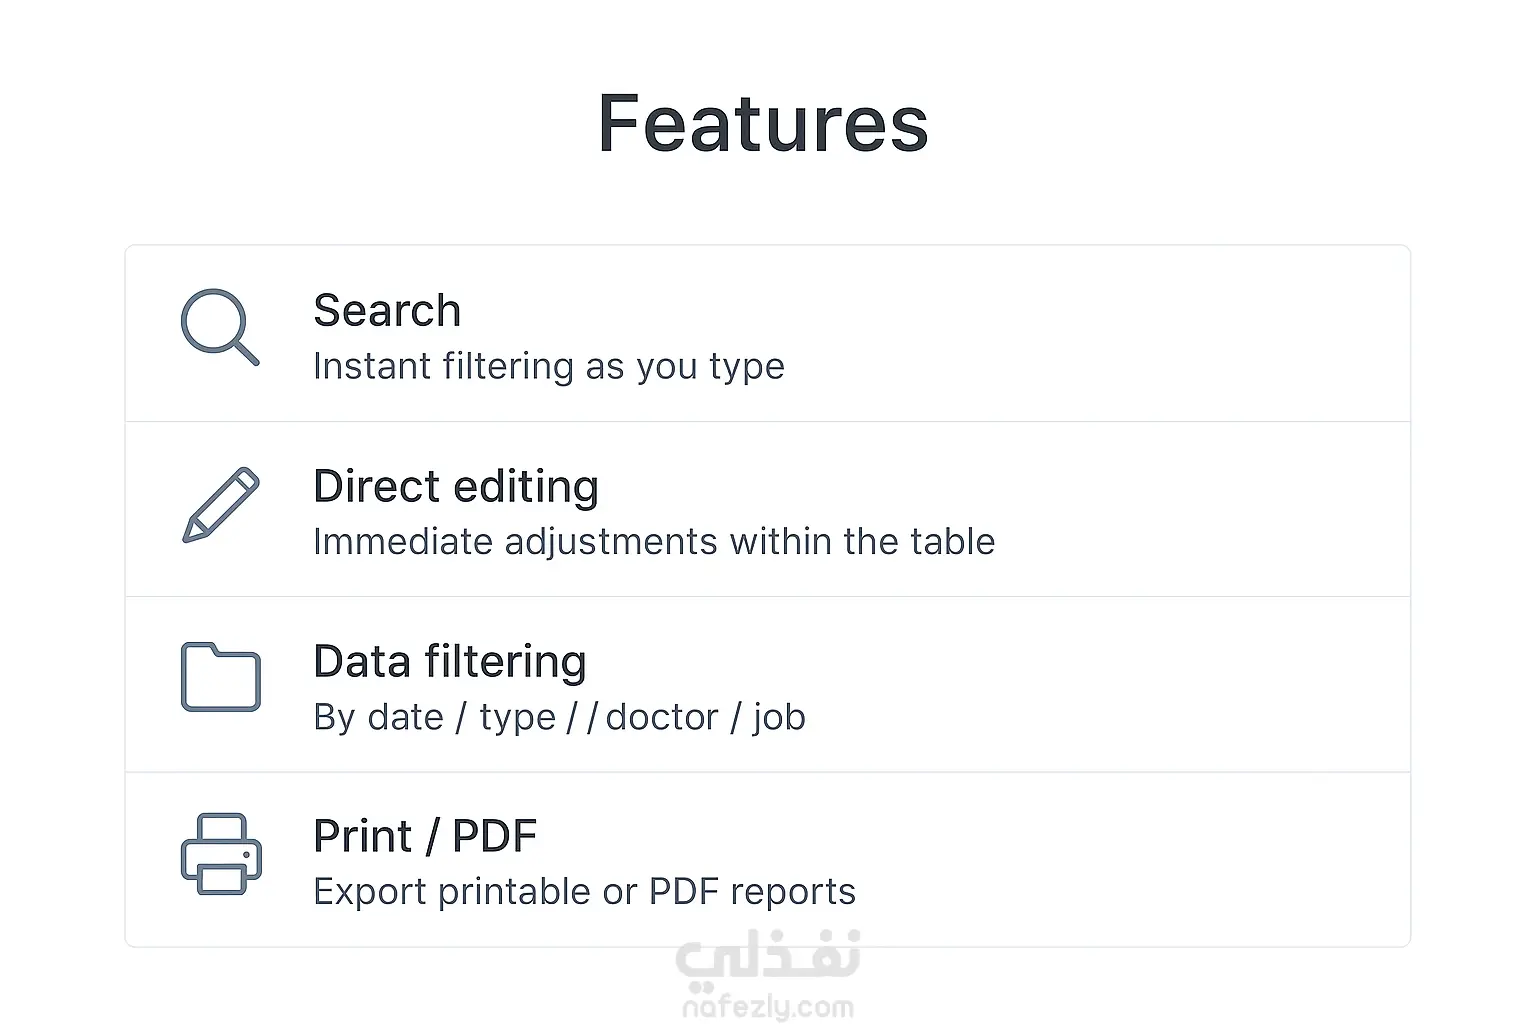Image resolution: width=1536 pixels, height=1024 pixels.
Task: Select the Search feature row
Action: [768, 334]
